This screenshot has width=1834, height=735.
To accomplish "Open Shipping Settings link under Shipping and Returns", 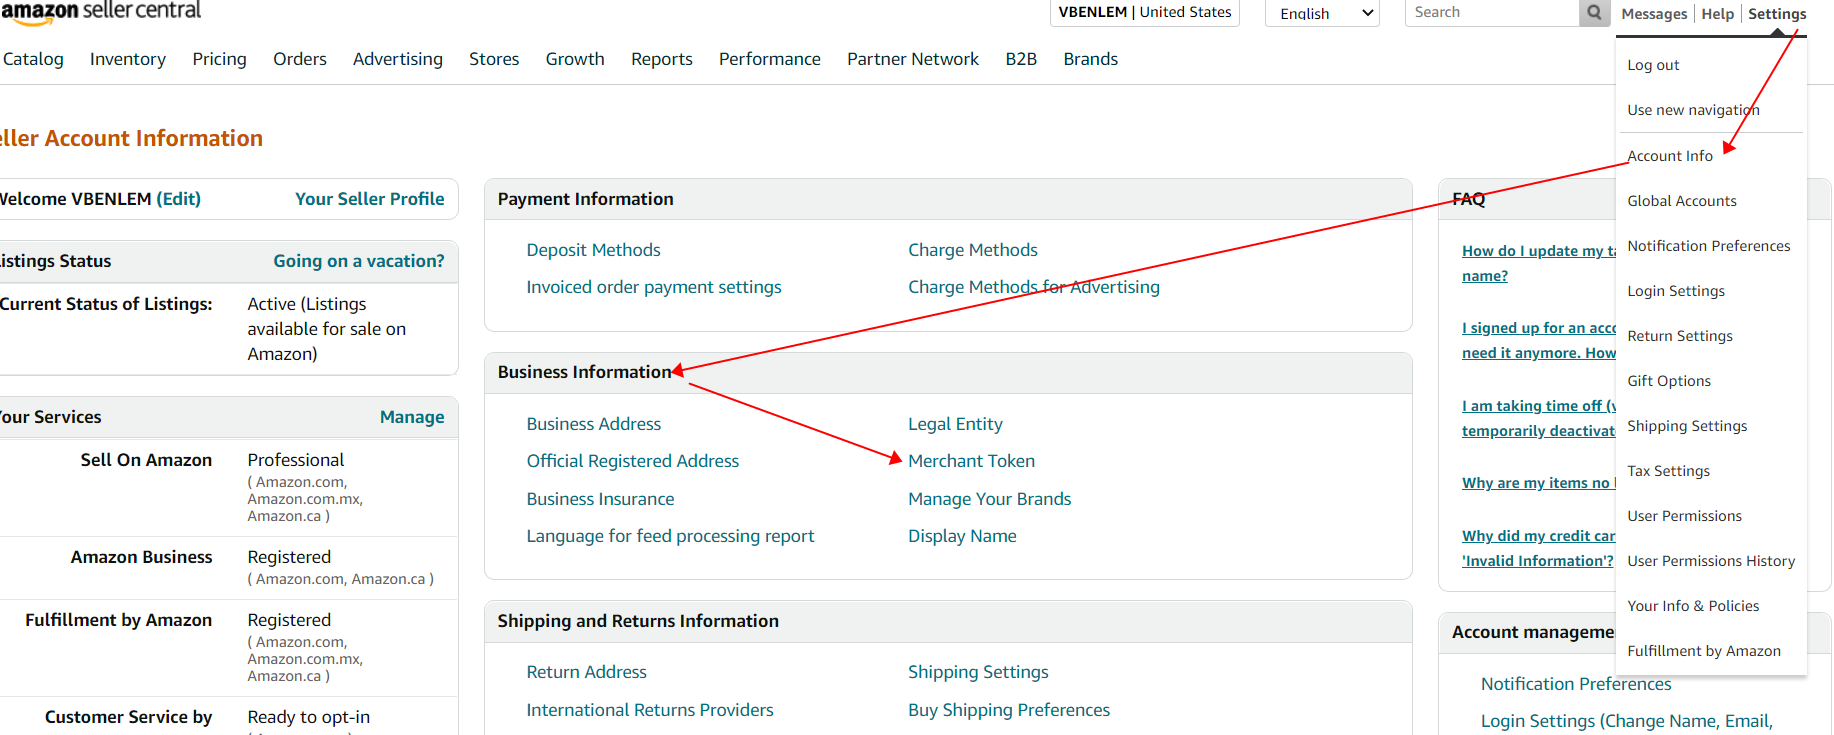I will (978, 672).
